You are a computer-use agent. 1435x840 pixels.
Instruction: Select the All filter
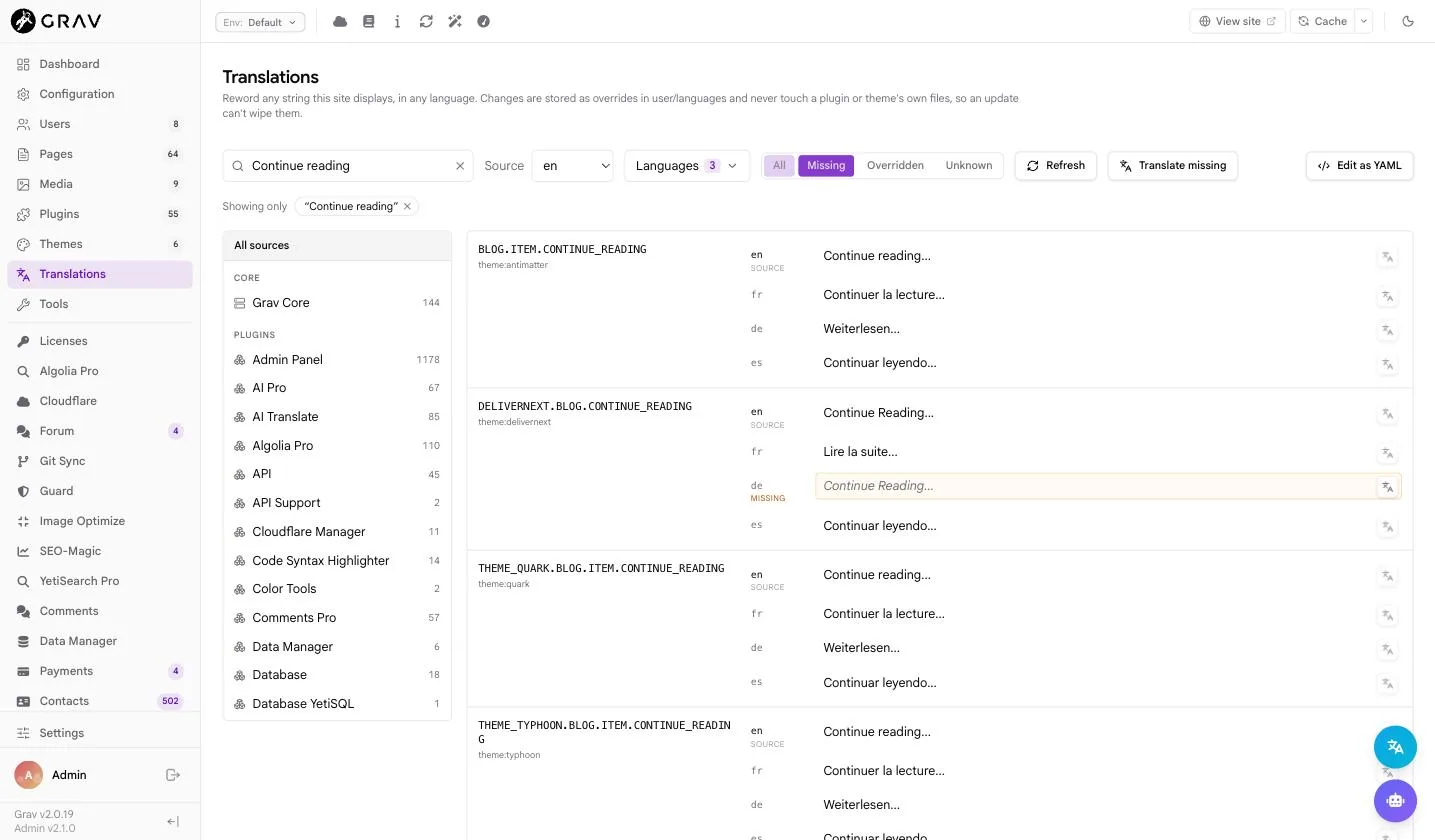tap(779, 166)
